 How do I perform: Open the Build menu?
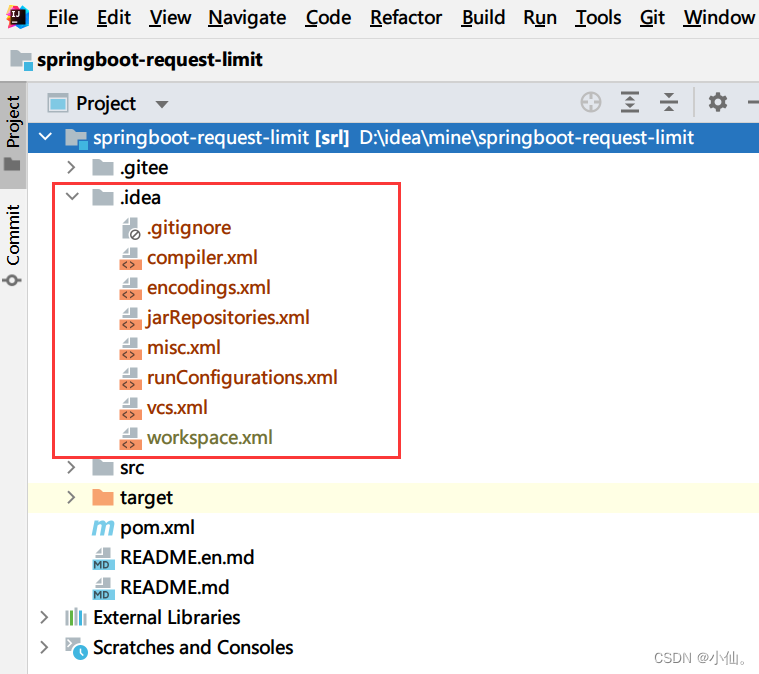click(483, 18)
